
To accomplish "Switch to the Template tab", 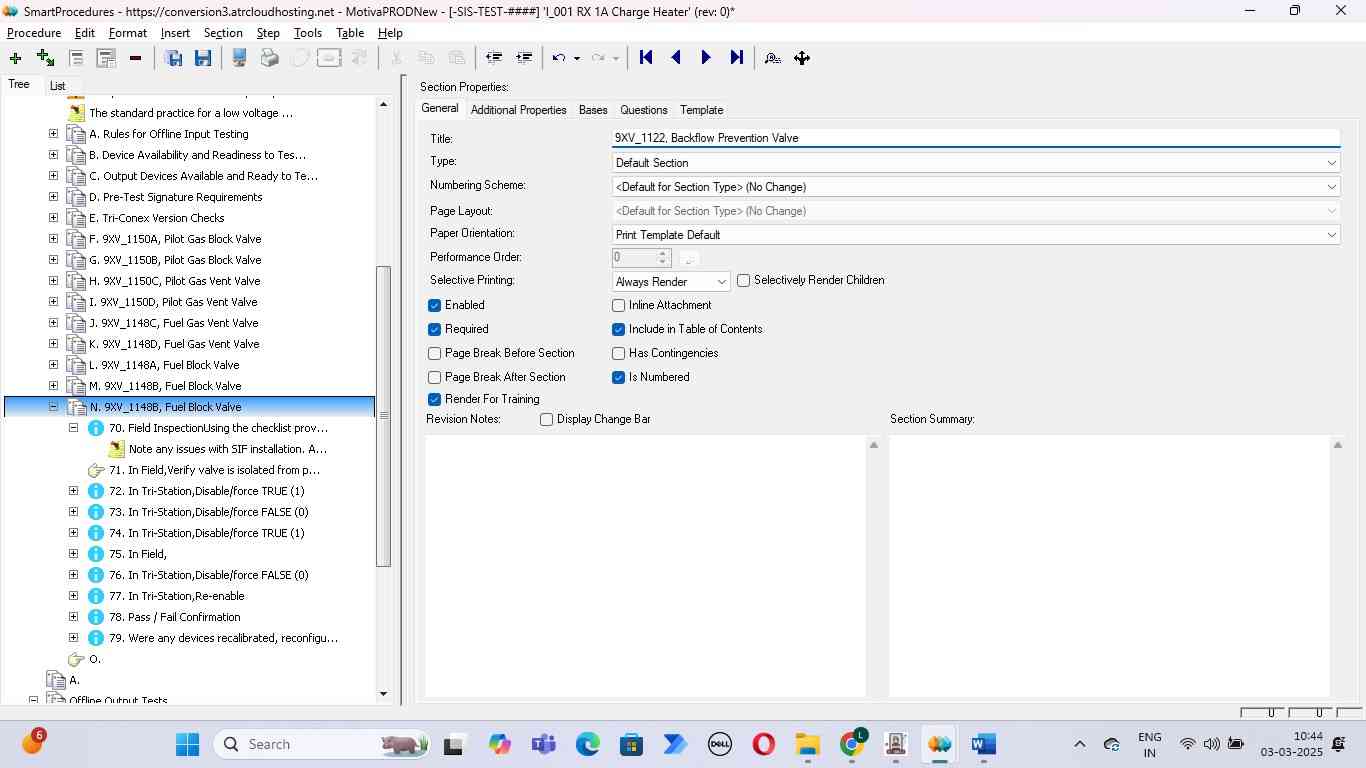I will pos(701,110).
